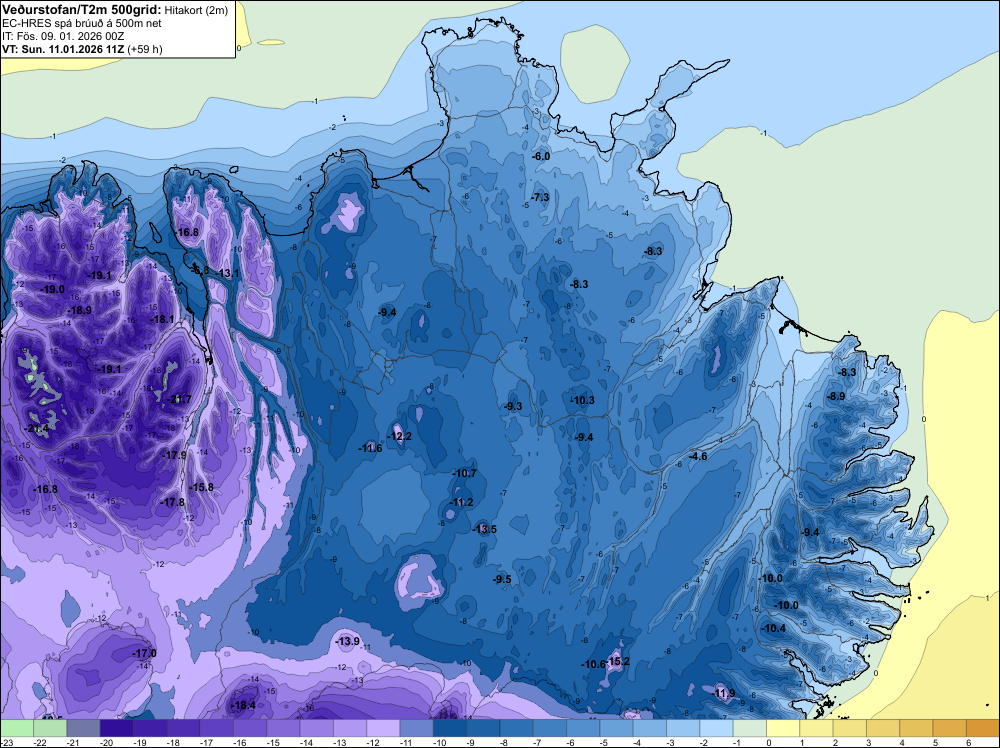Click the 'Hitakort (2m)' label in the header
The height and width of the screenshot is (748, 1000).
196,10
